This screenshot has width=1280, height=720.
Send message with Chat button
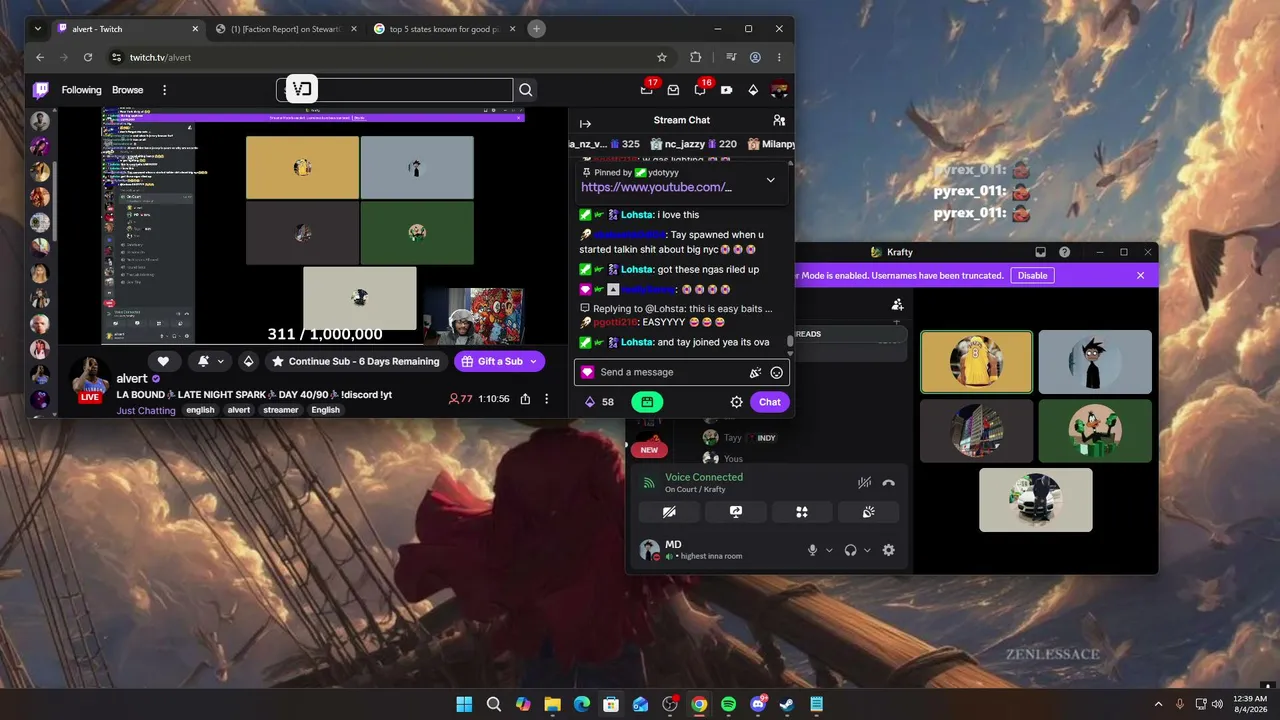770,402
